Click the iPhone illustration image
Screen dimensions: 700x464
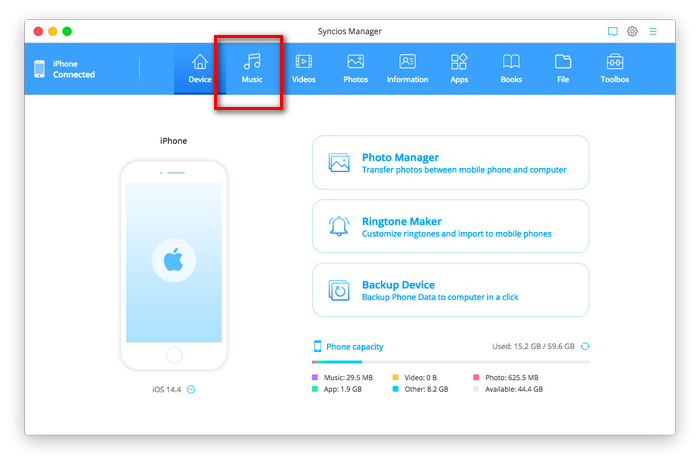tap(174, 265)
